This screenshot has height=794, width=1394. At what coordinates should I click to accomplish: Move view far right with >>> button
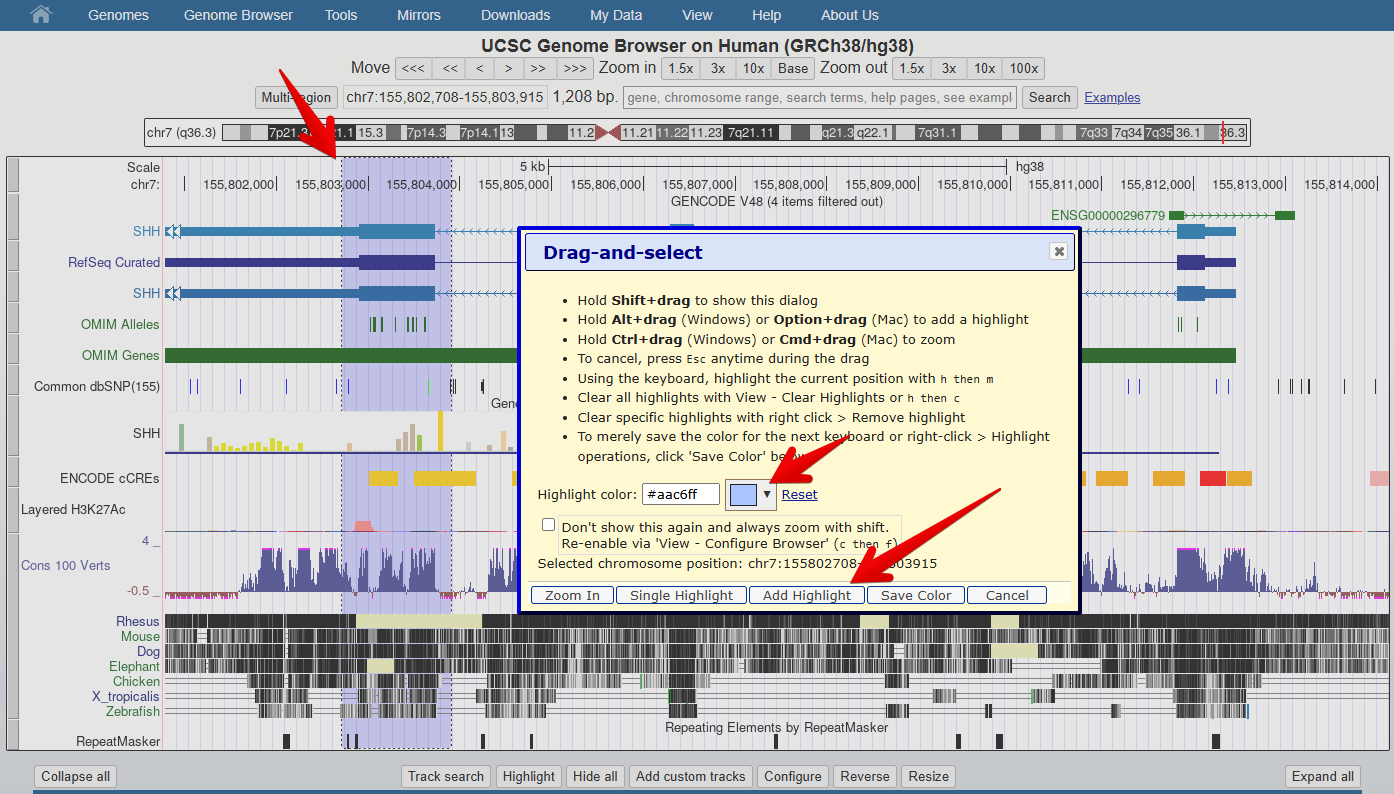(x=574, y=68)
